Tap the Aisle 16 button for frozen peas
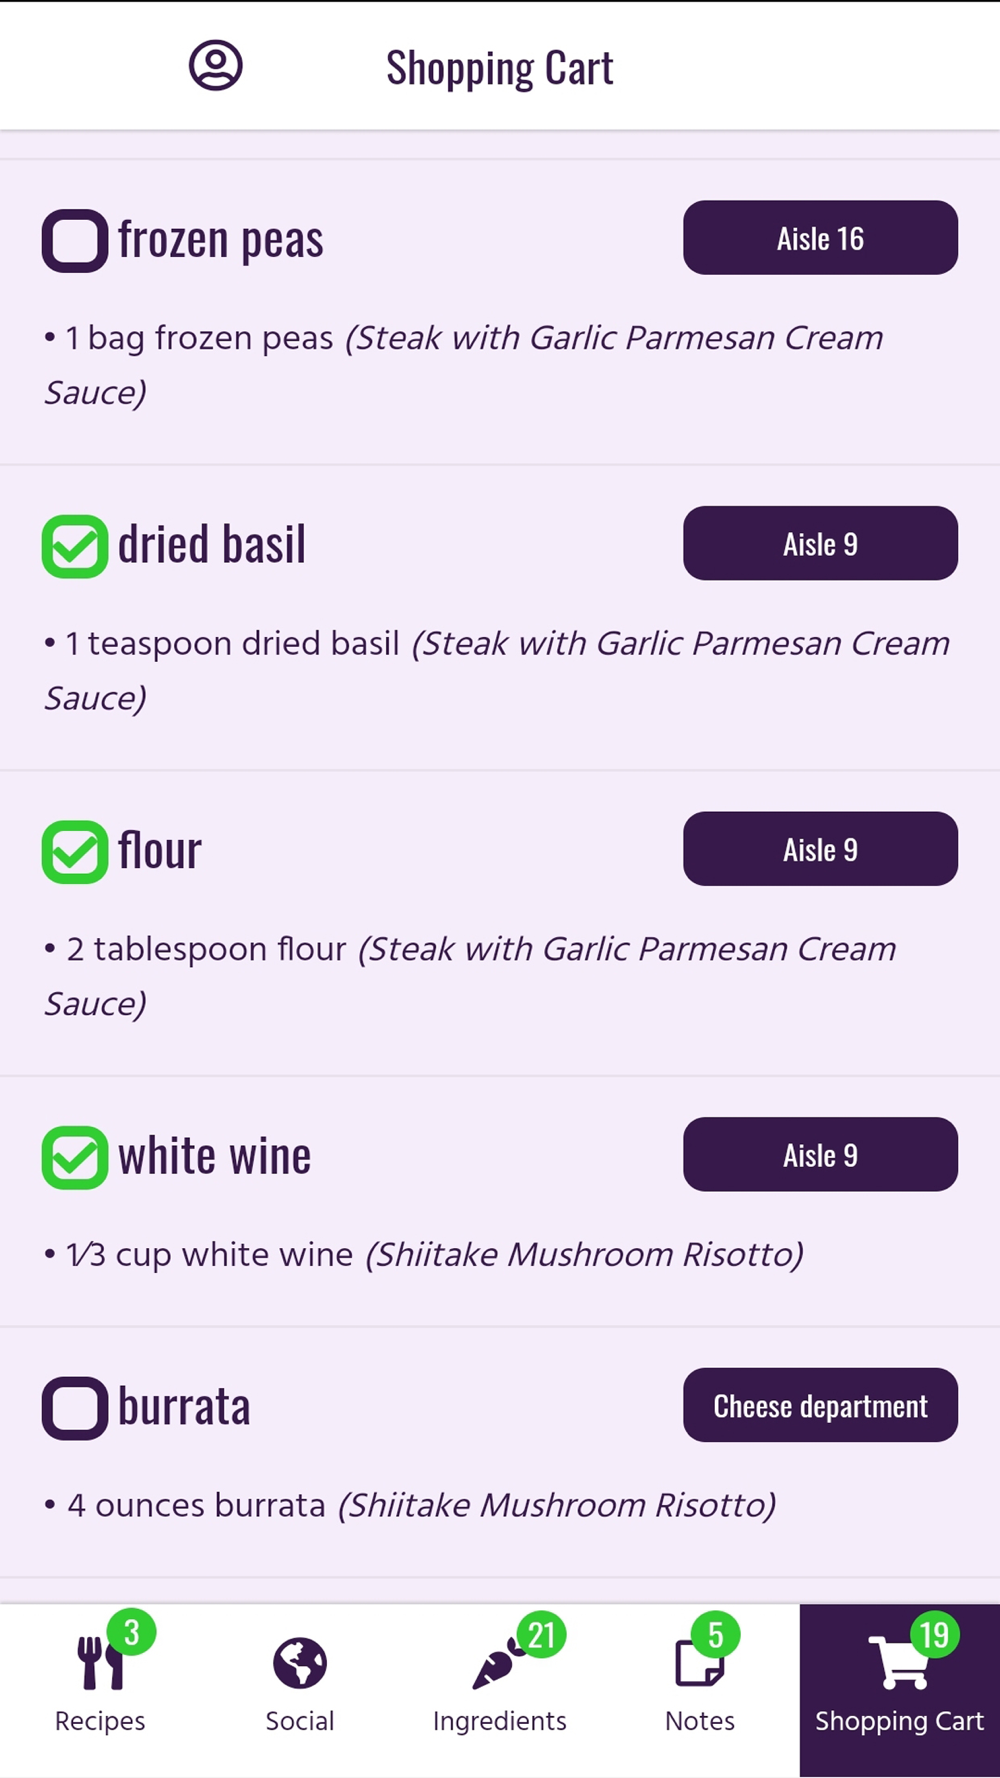The height and width of the screenshot is (1778, 1000). click(x=820, y=238)
